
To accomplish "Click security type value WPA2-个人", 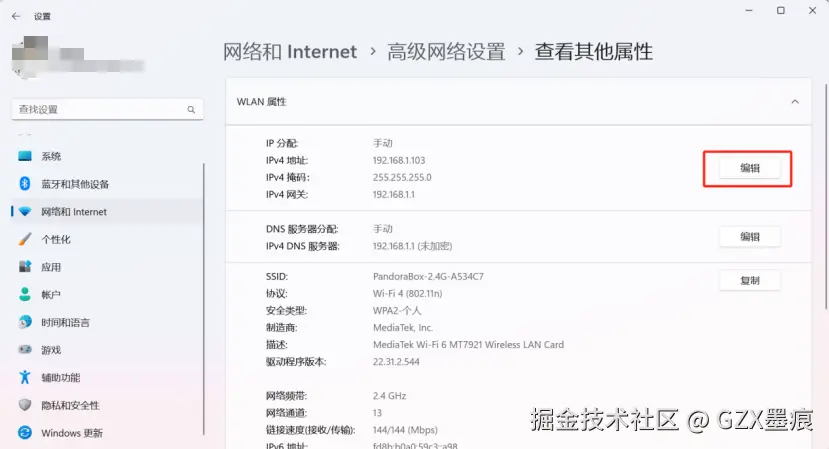I will click(397, 310).
